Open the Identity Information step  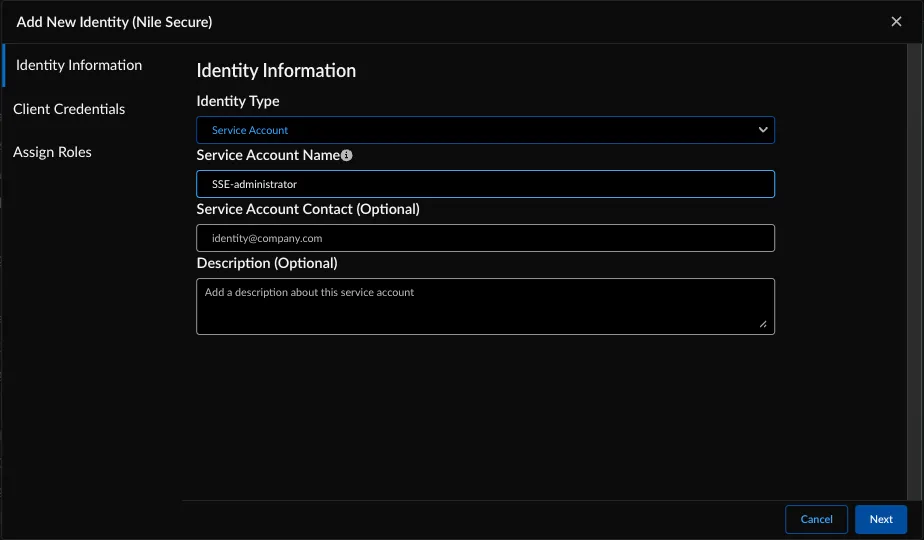(x=79, y=65)
